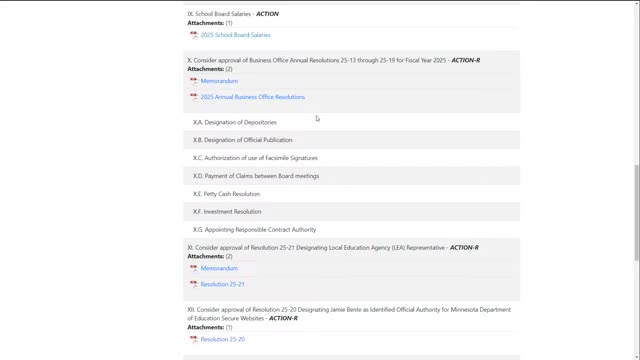Click agenda item XI. Resolution 25-21 LEA Representative heading
Image resolution: width=640 pixels, height=360 pixels.
pos(333,248)
